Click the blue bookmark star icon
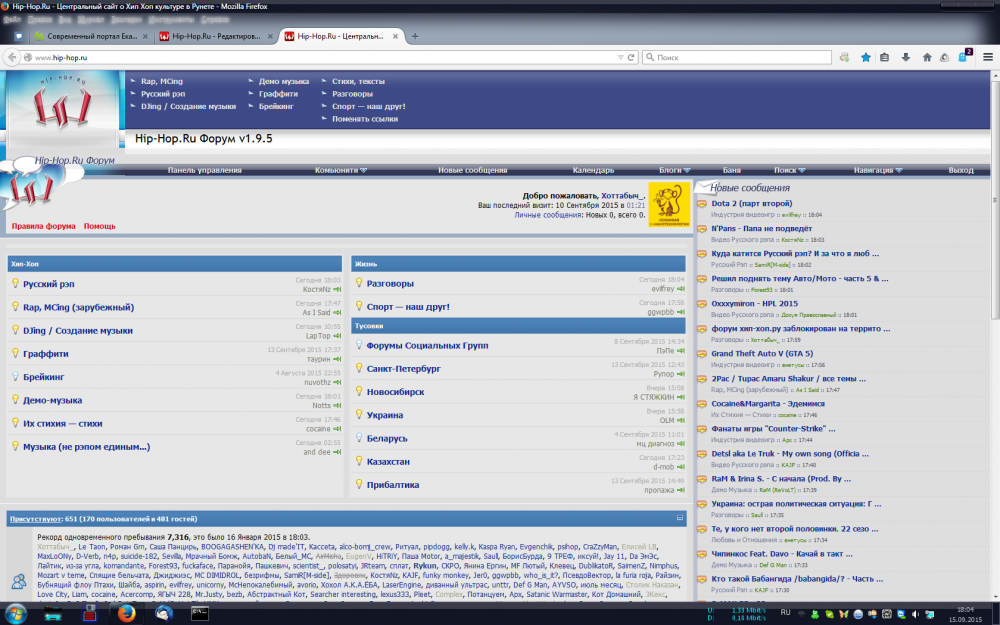 (865, 57)
